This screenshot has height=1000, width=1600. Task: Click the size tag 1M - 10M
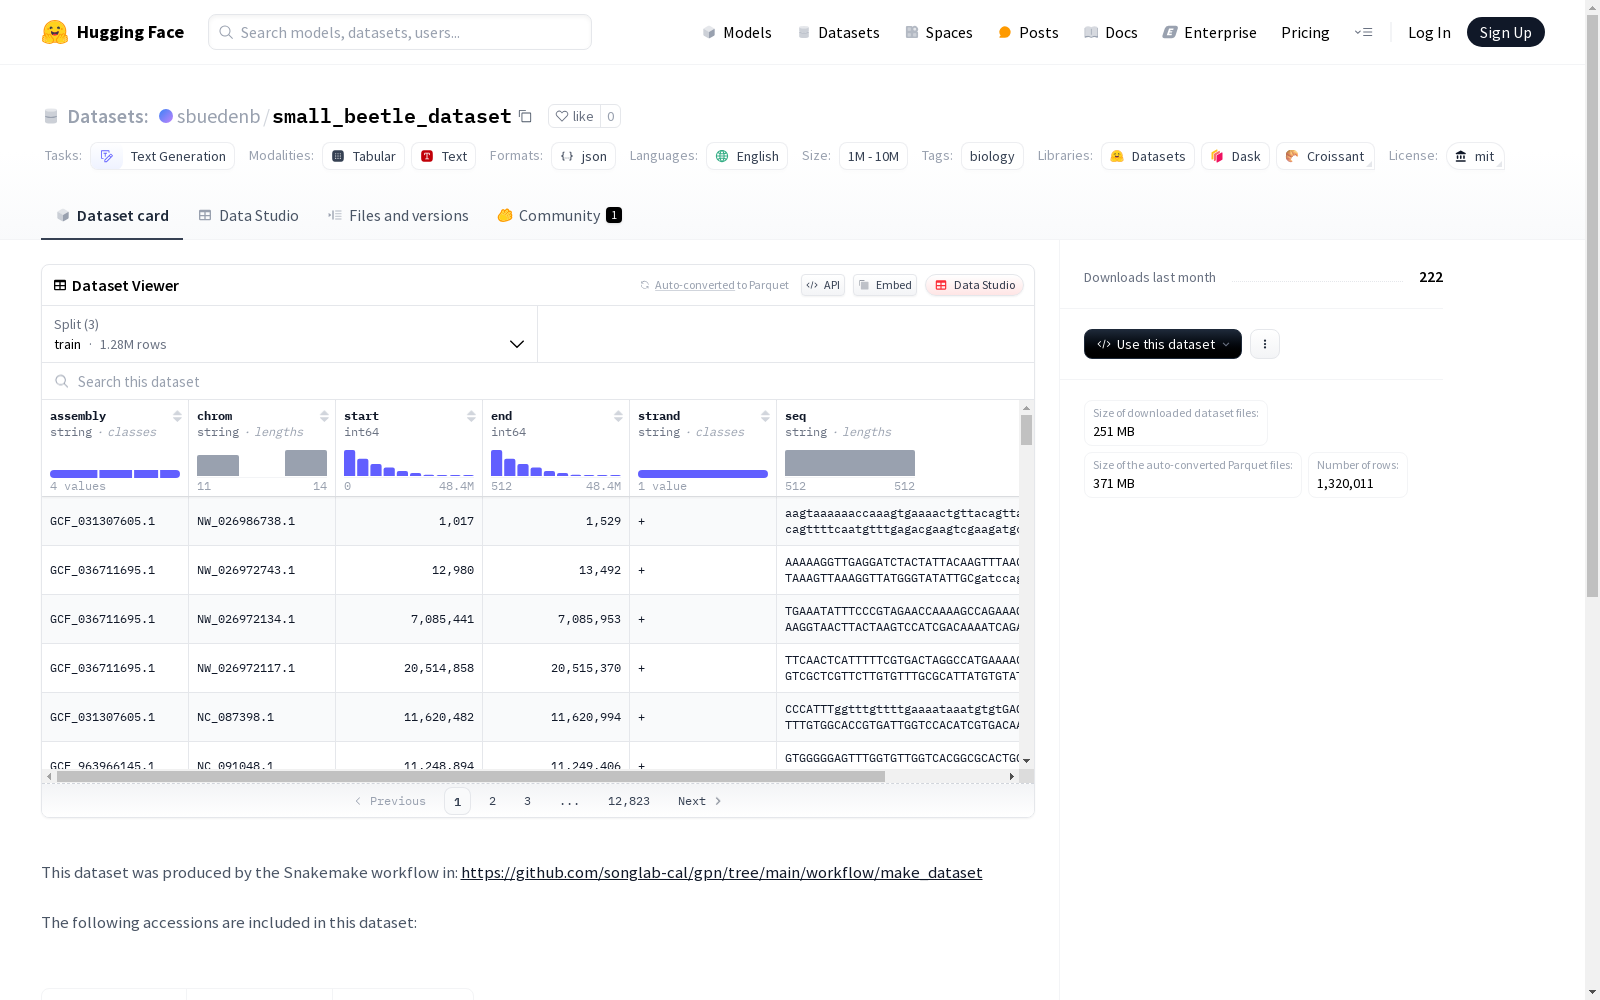tap(873, 156)
